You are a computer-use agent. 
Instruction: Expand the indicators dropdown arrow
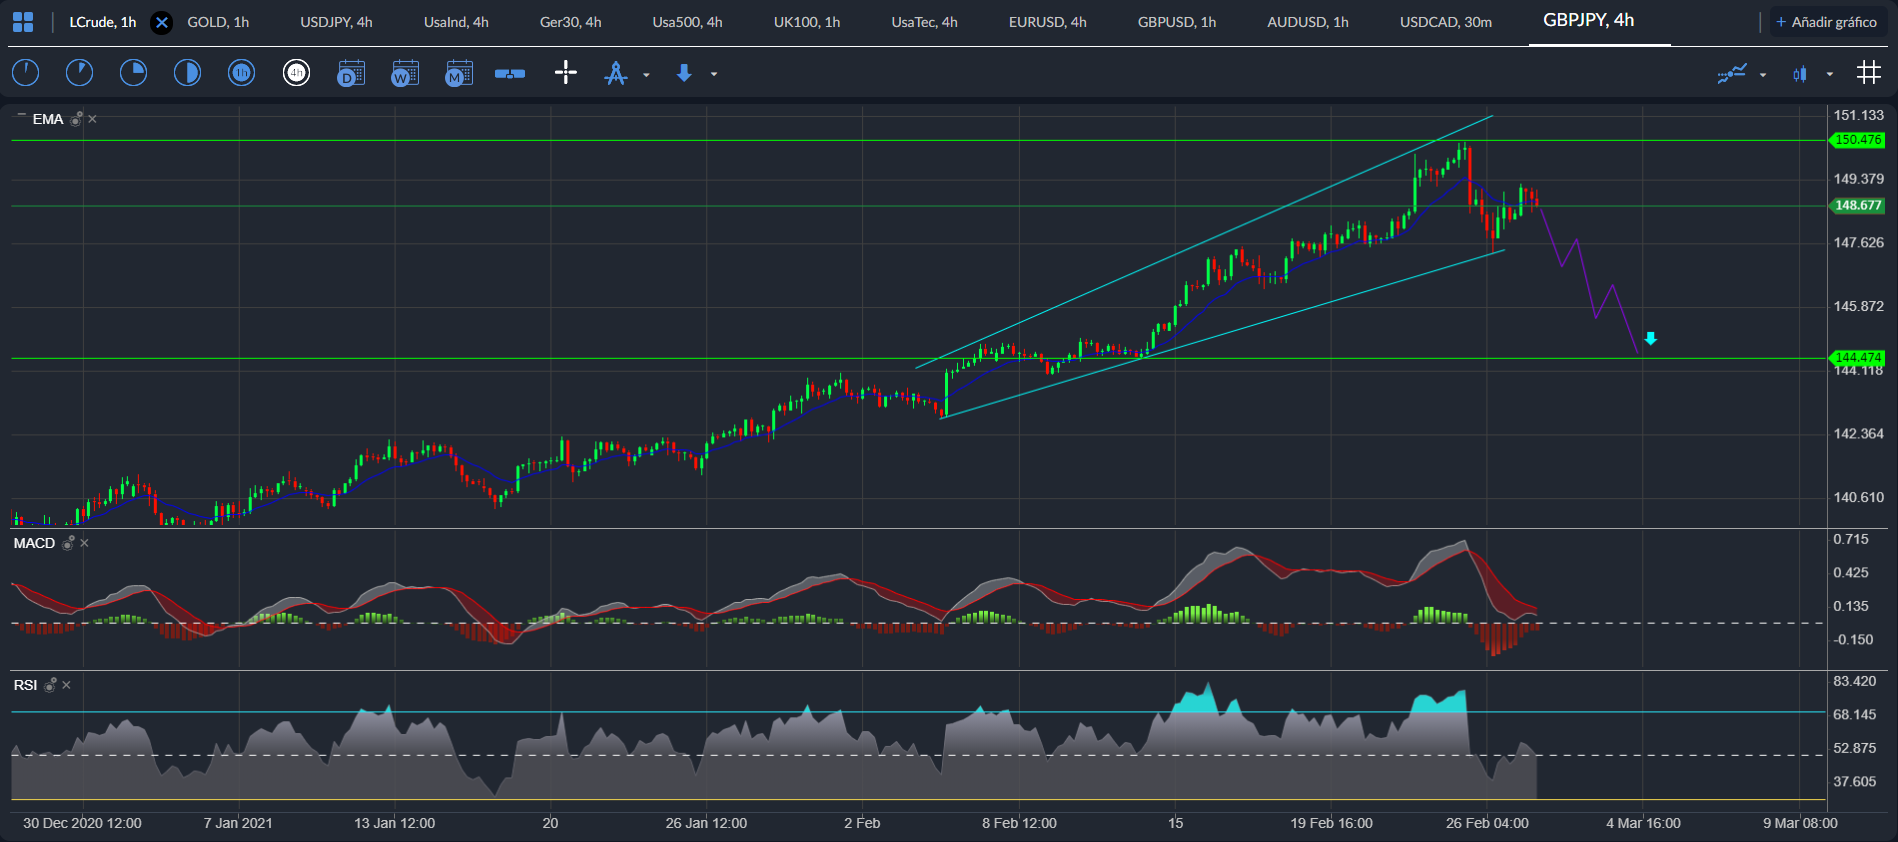[x=1763, y=75]
